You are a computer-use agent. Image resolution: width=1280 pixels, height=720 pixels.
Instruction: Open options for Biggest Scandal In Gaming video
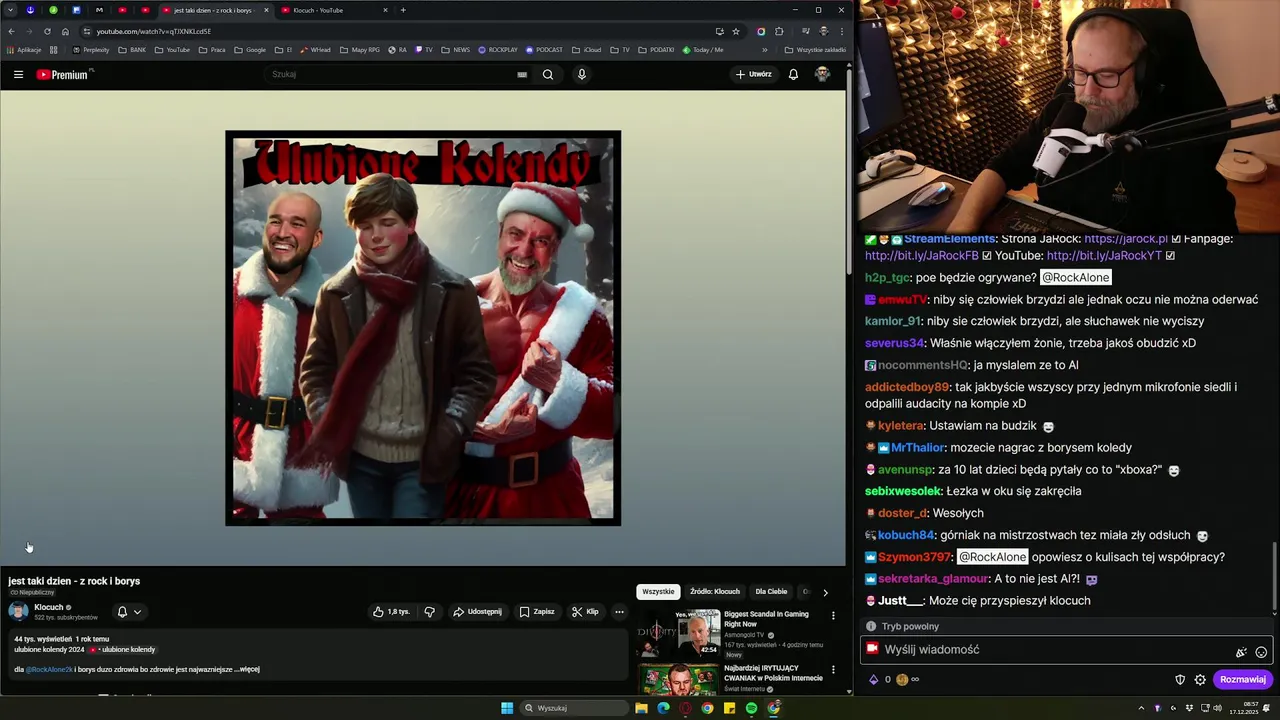(833, 616)
